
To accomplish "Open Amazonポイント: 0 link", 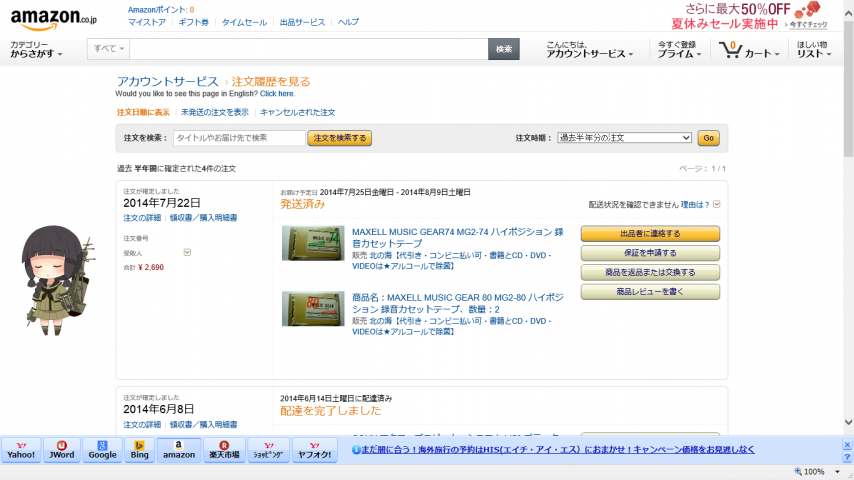I will pyautogui.click(x=161, y=10).
